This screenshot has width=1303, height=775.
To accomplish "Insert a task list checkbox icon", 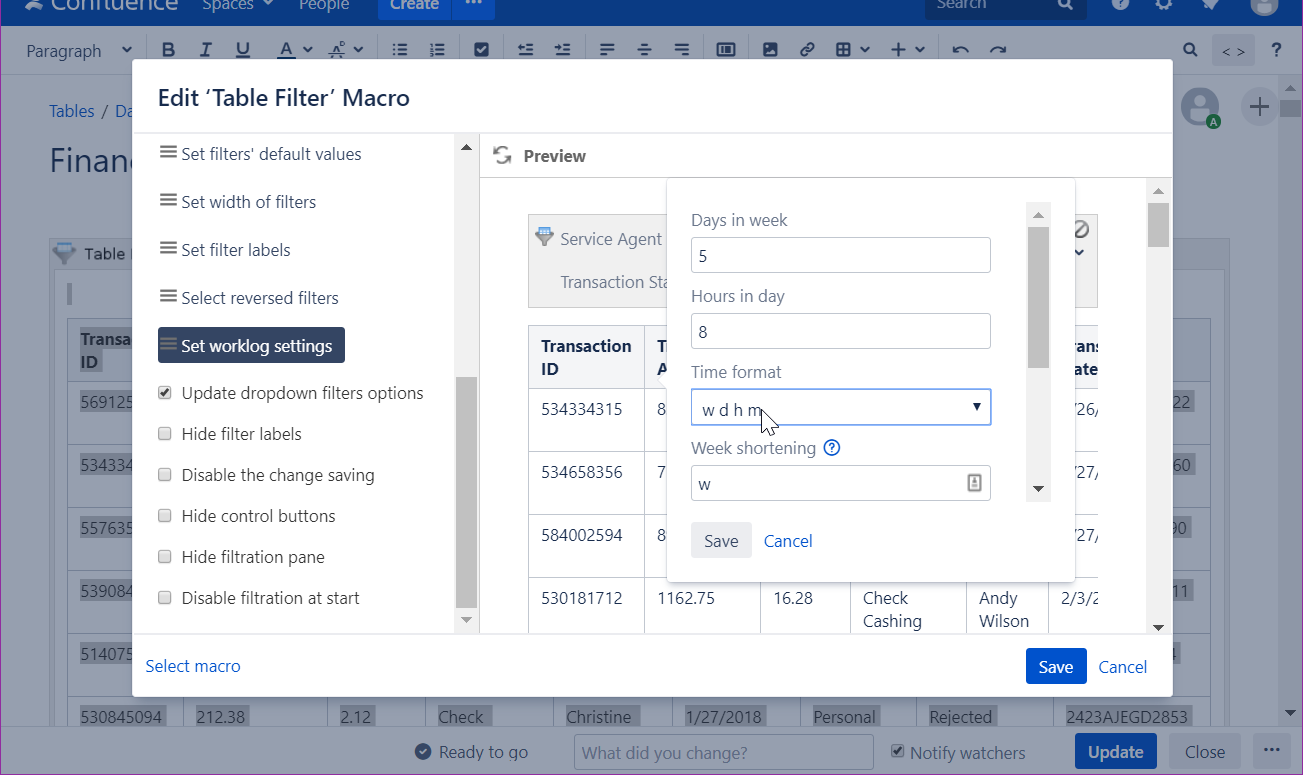I will pos(481,50).
